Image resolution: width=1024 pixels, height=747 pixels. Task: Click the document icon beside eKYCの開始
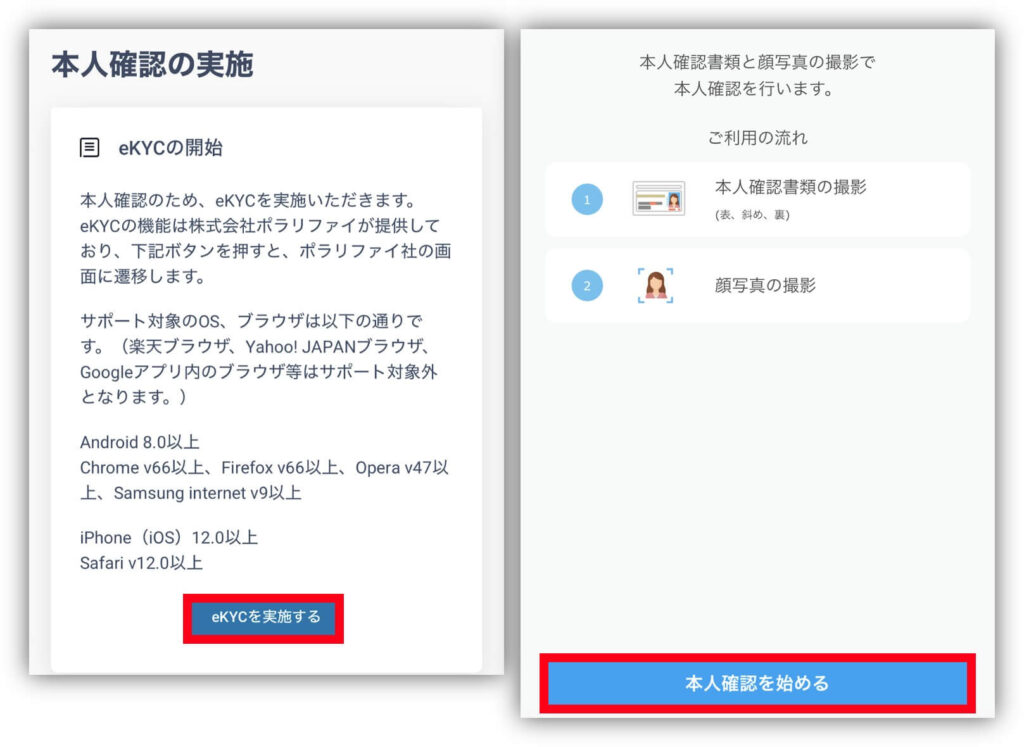coord(89,148)
